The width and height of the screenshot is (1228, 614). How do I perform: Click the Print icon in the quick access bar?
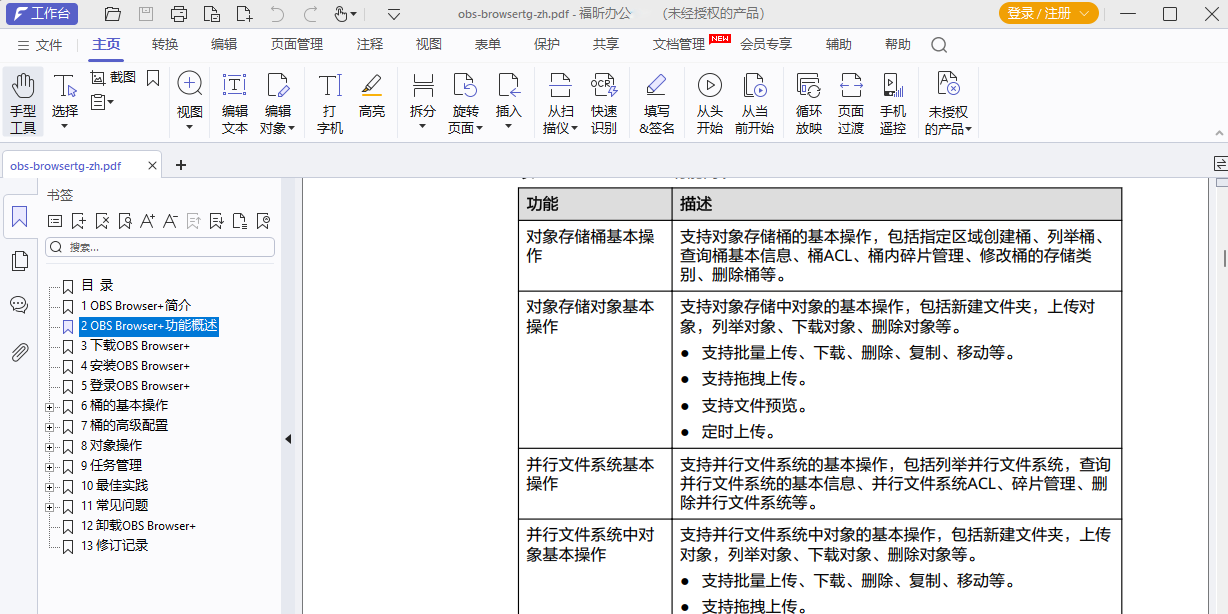[179, 14]
